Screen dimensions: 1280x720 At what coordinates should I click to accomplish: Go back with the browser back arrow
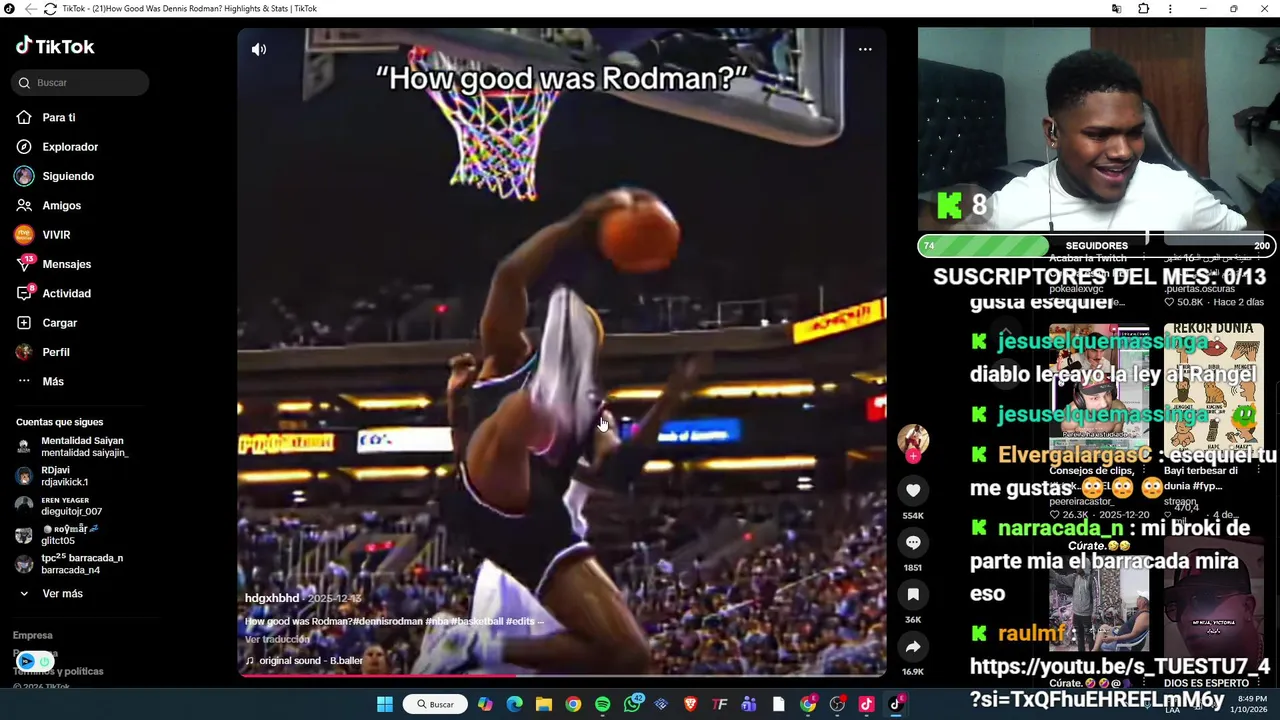point(30,9)
